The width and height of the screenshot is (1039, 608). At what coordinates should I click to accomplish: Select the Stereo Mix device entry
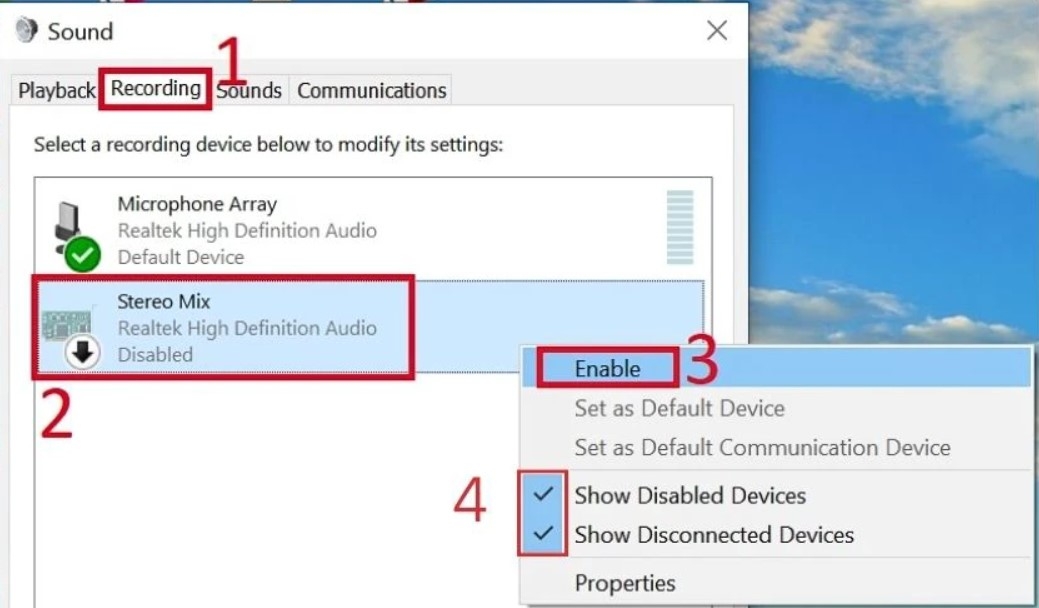point(369,327)
